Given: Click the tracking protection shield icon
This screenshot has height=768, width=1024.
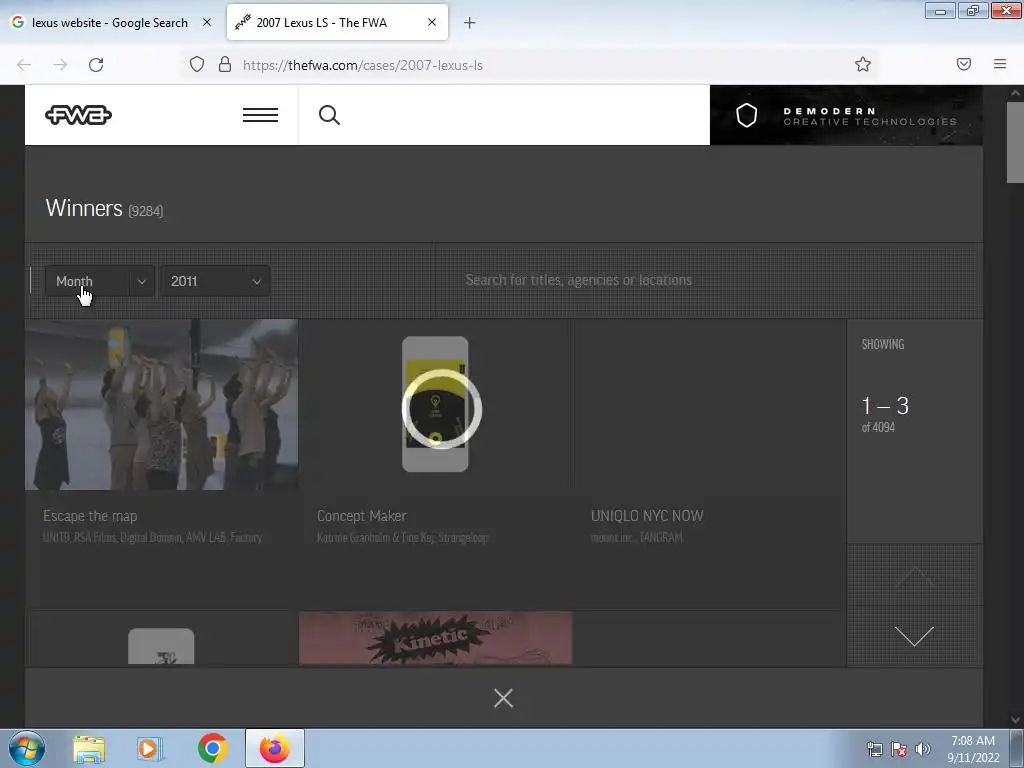Looking at the screenshot, I should [x=197, y=65].
